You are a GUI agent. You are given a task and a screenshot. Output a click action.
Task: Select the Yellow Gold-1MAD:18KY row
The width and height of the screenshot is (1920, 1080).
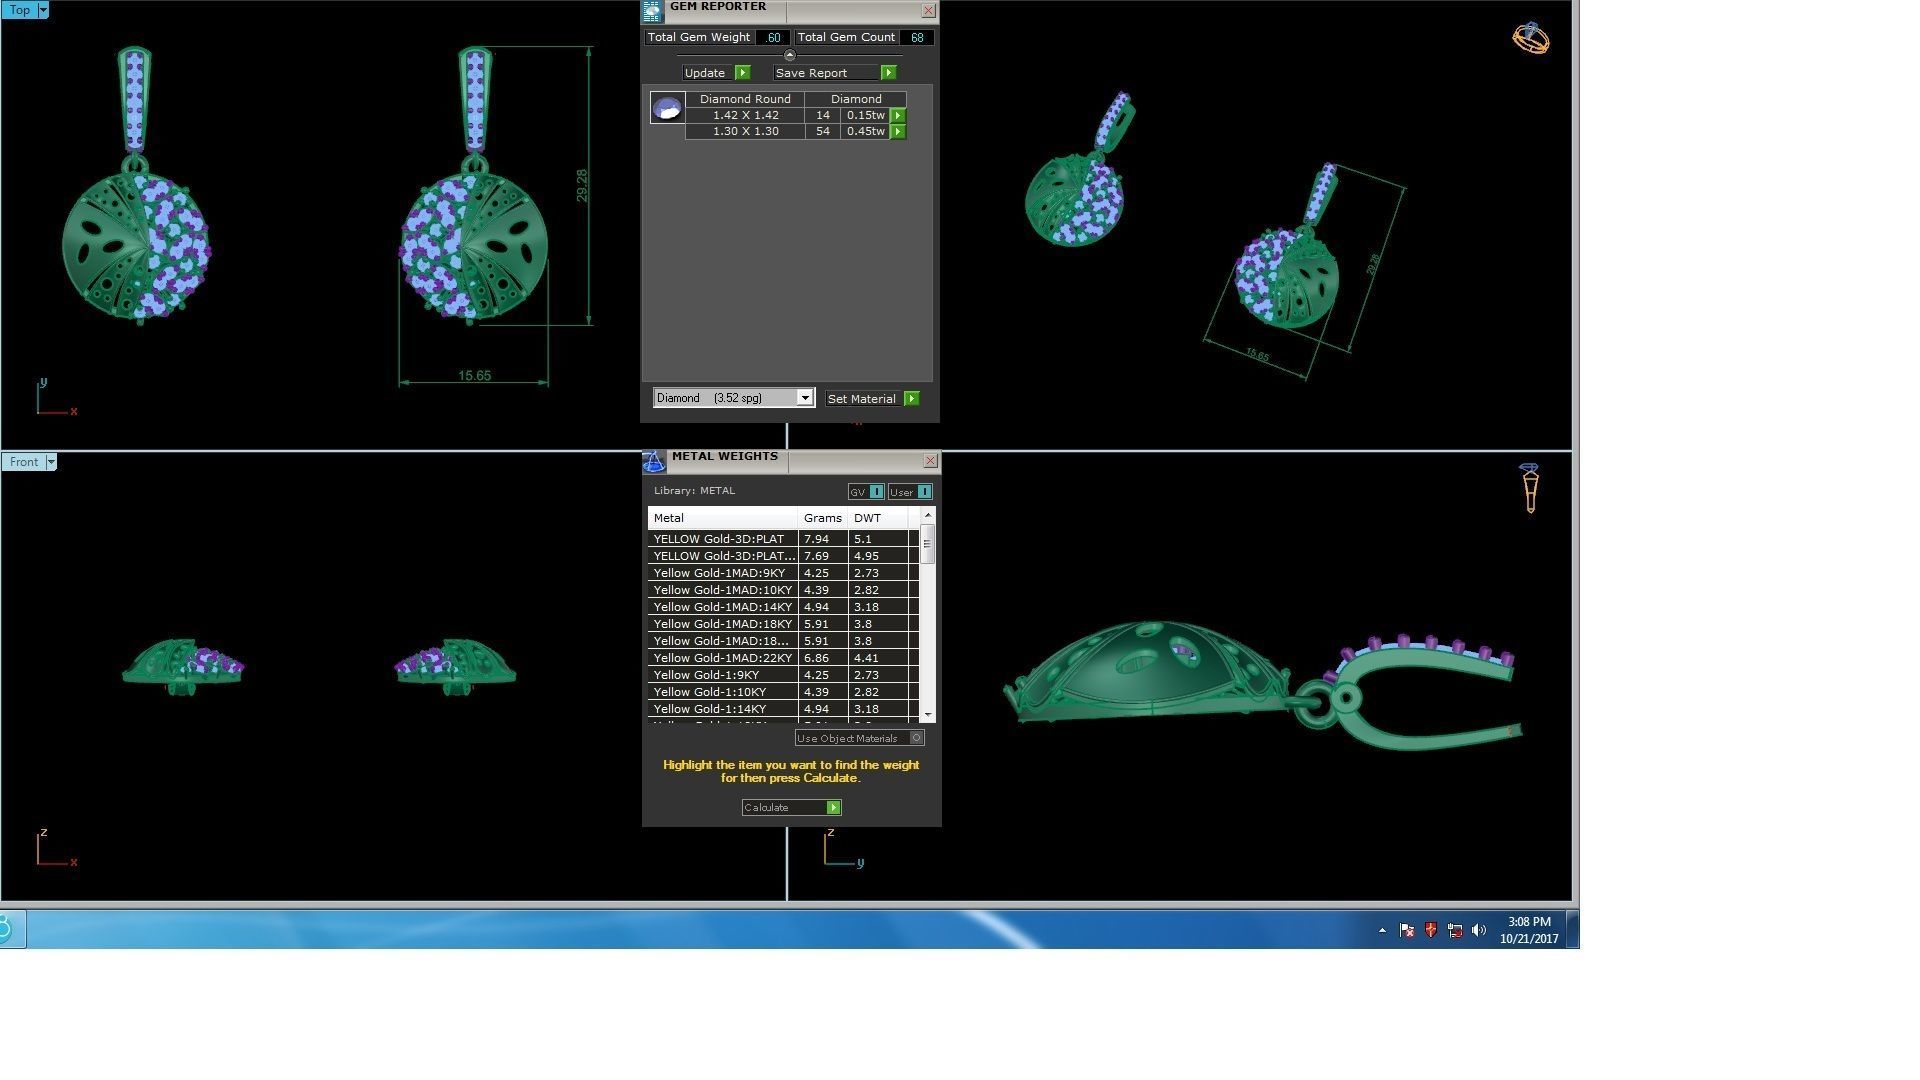click(784, 624)
